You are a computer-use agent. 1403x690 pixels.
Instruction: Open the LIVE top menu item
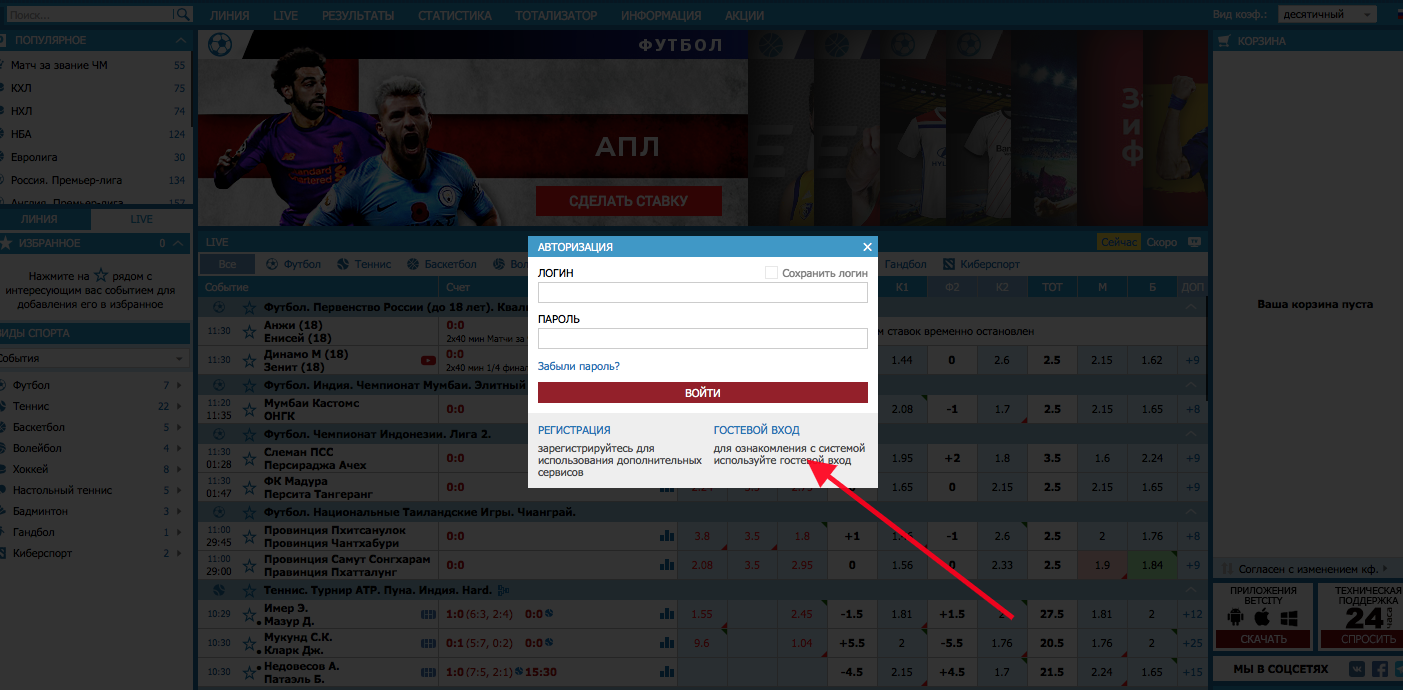click(286, 15)
